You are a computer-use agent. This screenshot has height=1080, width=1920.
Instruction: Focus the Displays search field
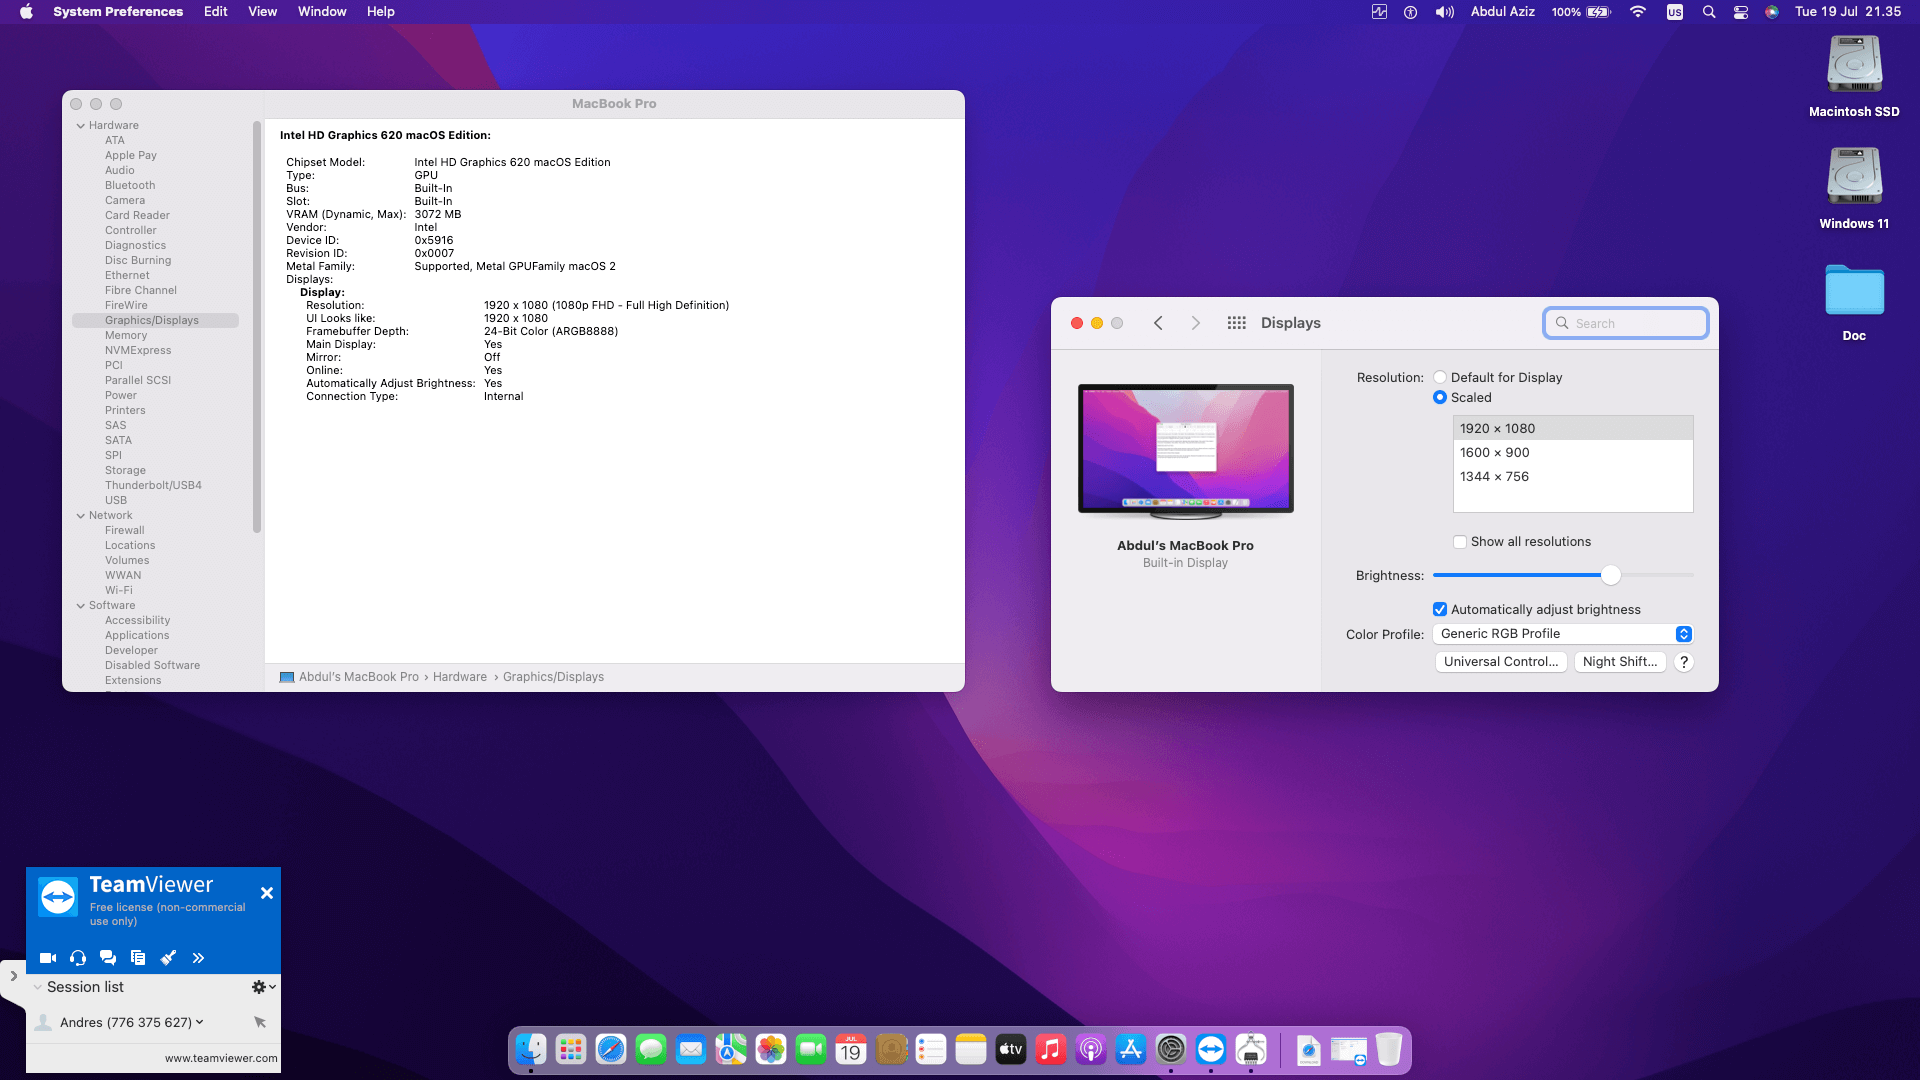1626,323
